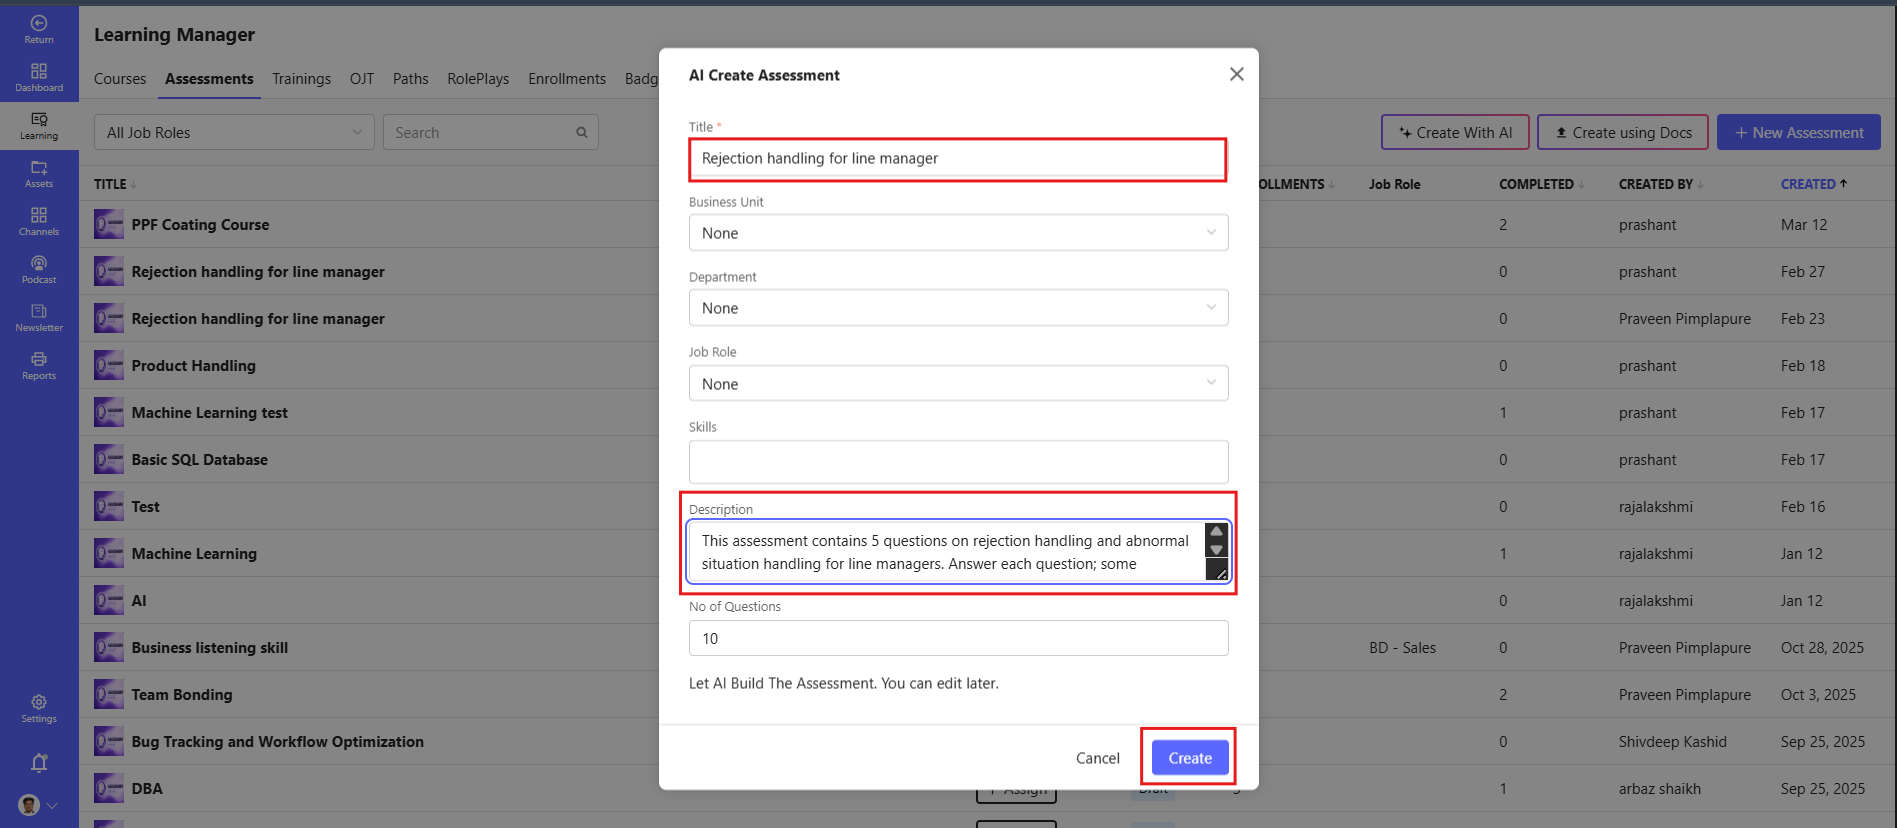Image resolution: width=1897 pixels, height=828 pixels.
Task: Expand the Business Unit dropdown
Action: click(x=958, y=233)
